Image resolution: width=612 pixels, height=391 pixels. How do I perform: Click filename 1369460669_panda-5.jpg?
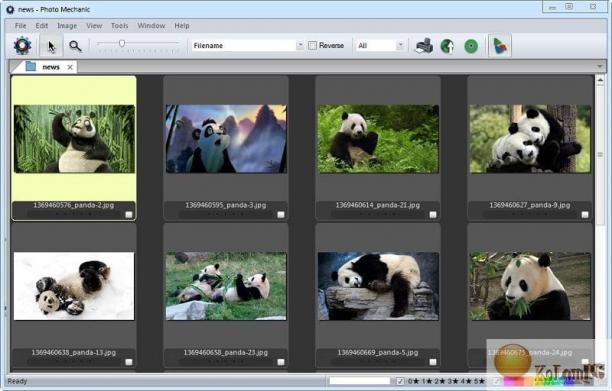tap(378, 352)
